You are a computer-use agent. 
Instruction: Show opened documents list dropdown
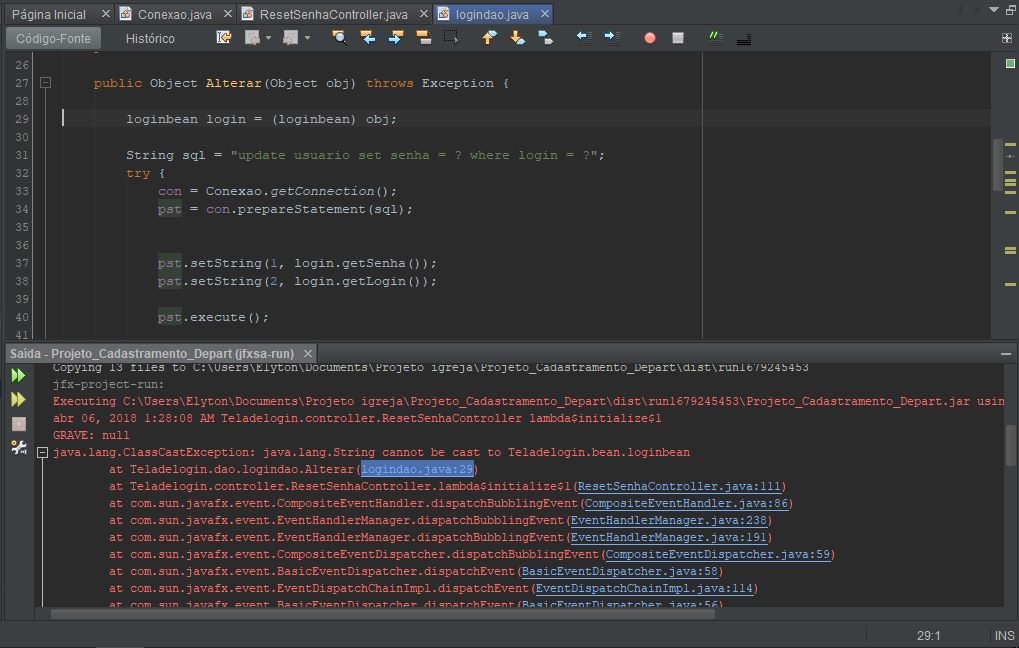click(x=994, y=10)
